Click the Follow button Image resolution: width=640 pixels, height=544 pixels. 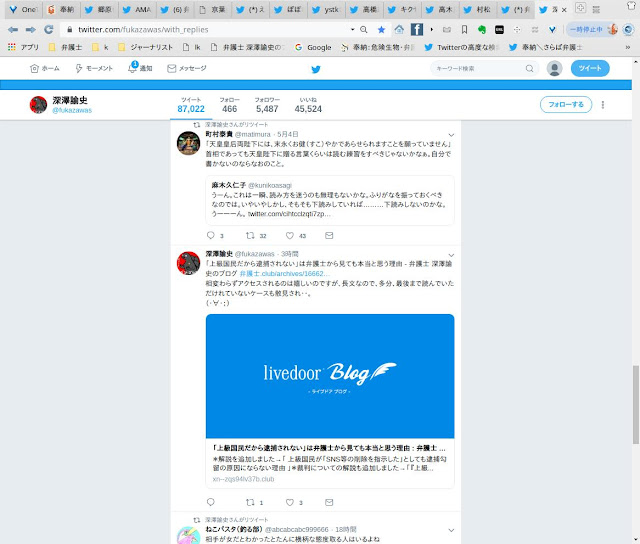566,105
